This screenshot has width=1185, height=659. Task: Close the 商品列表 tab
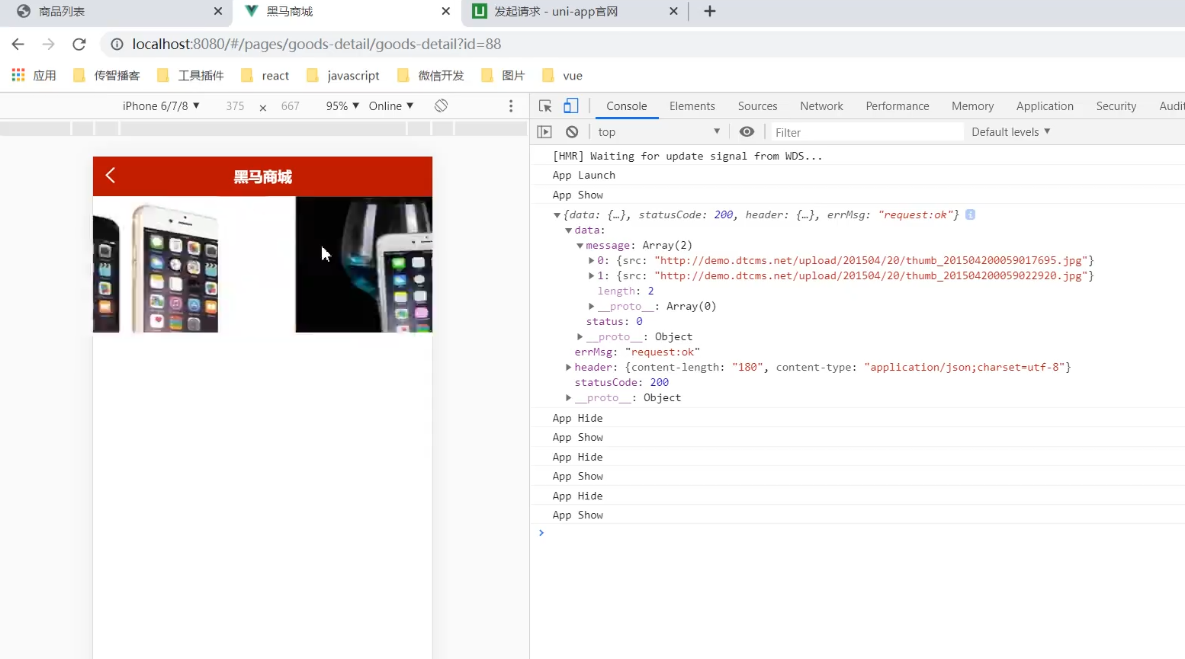[x=218, y=11]
